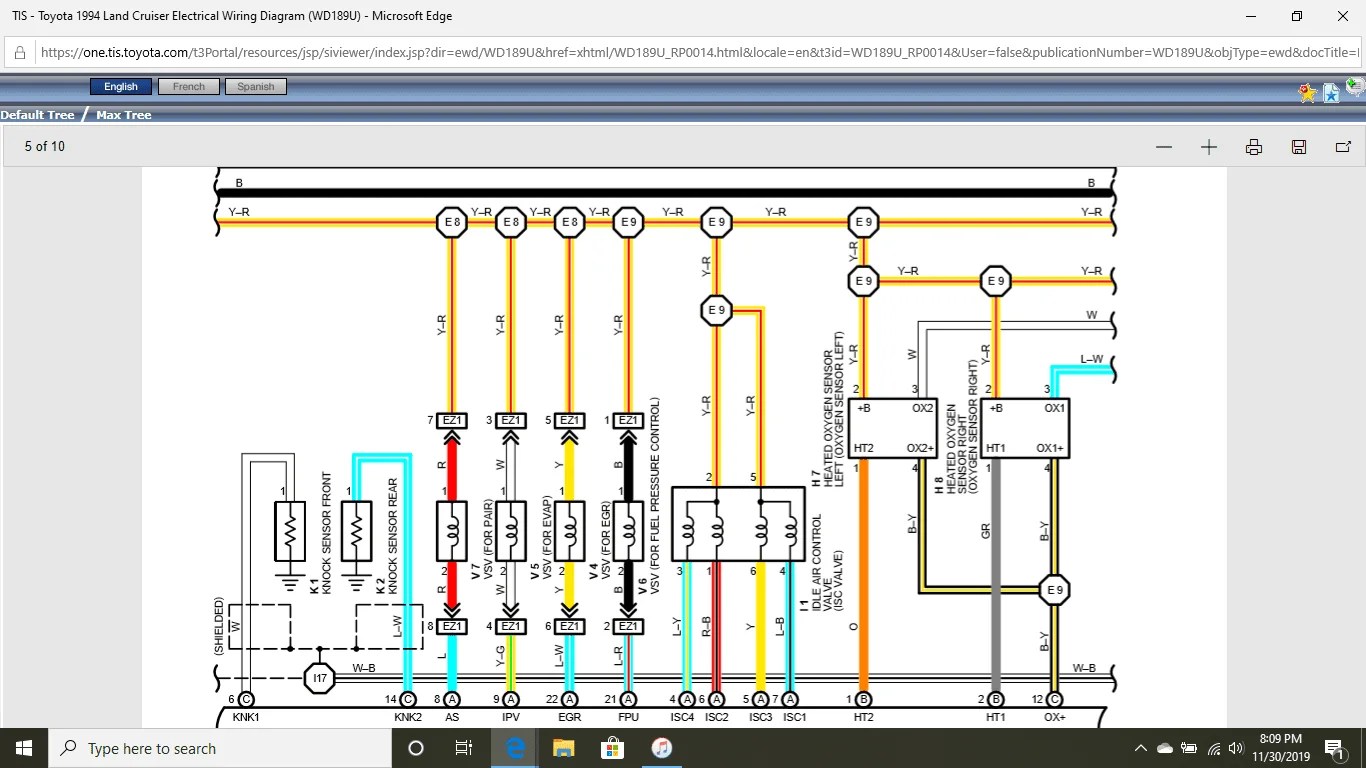The image size is (1366, 768).
Task: Open full-screen view arrow icon in PDF toolbar
Action: [x=1343, y=147]
